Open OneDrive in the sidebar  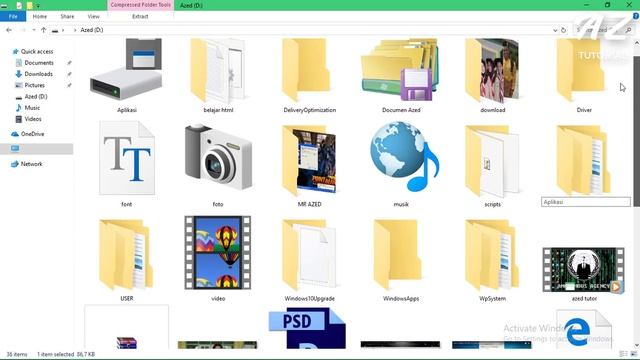click(x=32, y=134)
